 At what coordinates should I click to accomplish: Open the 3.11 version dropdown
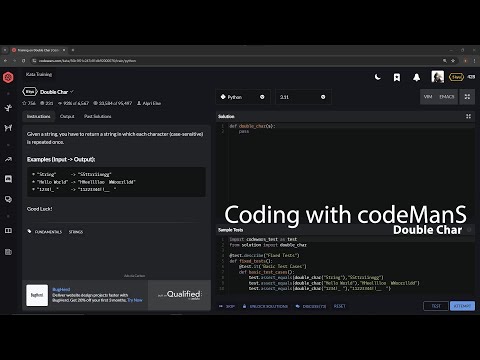(303, 97)
